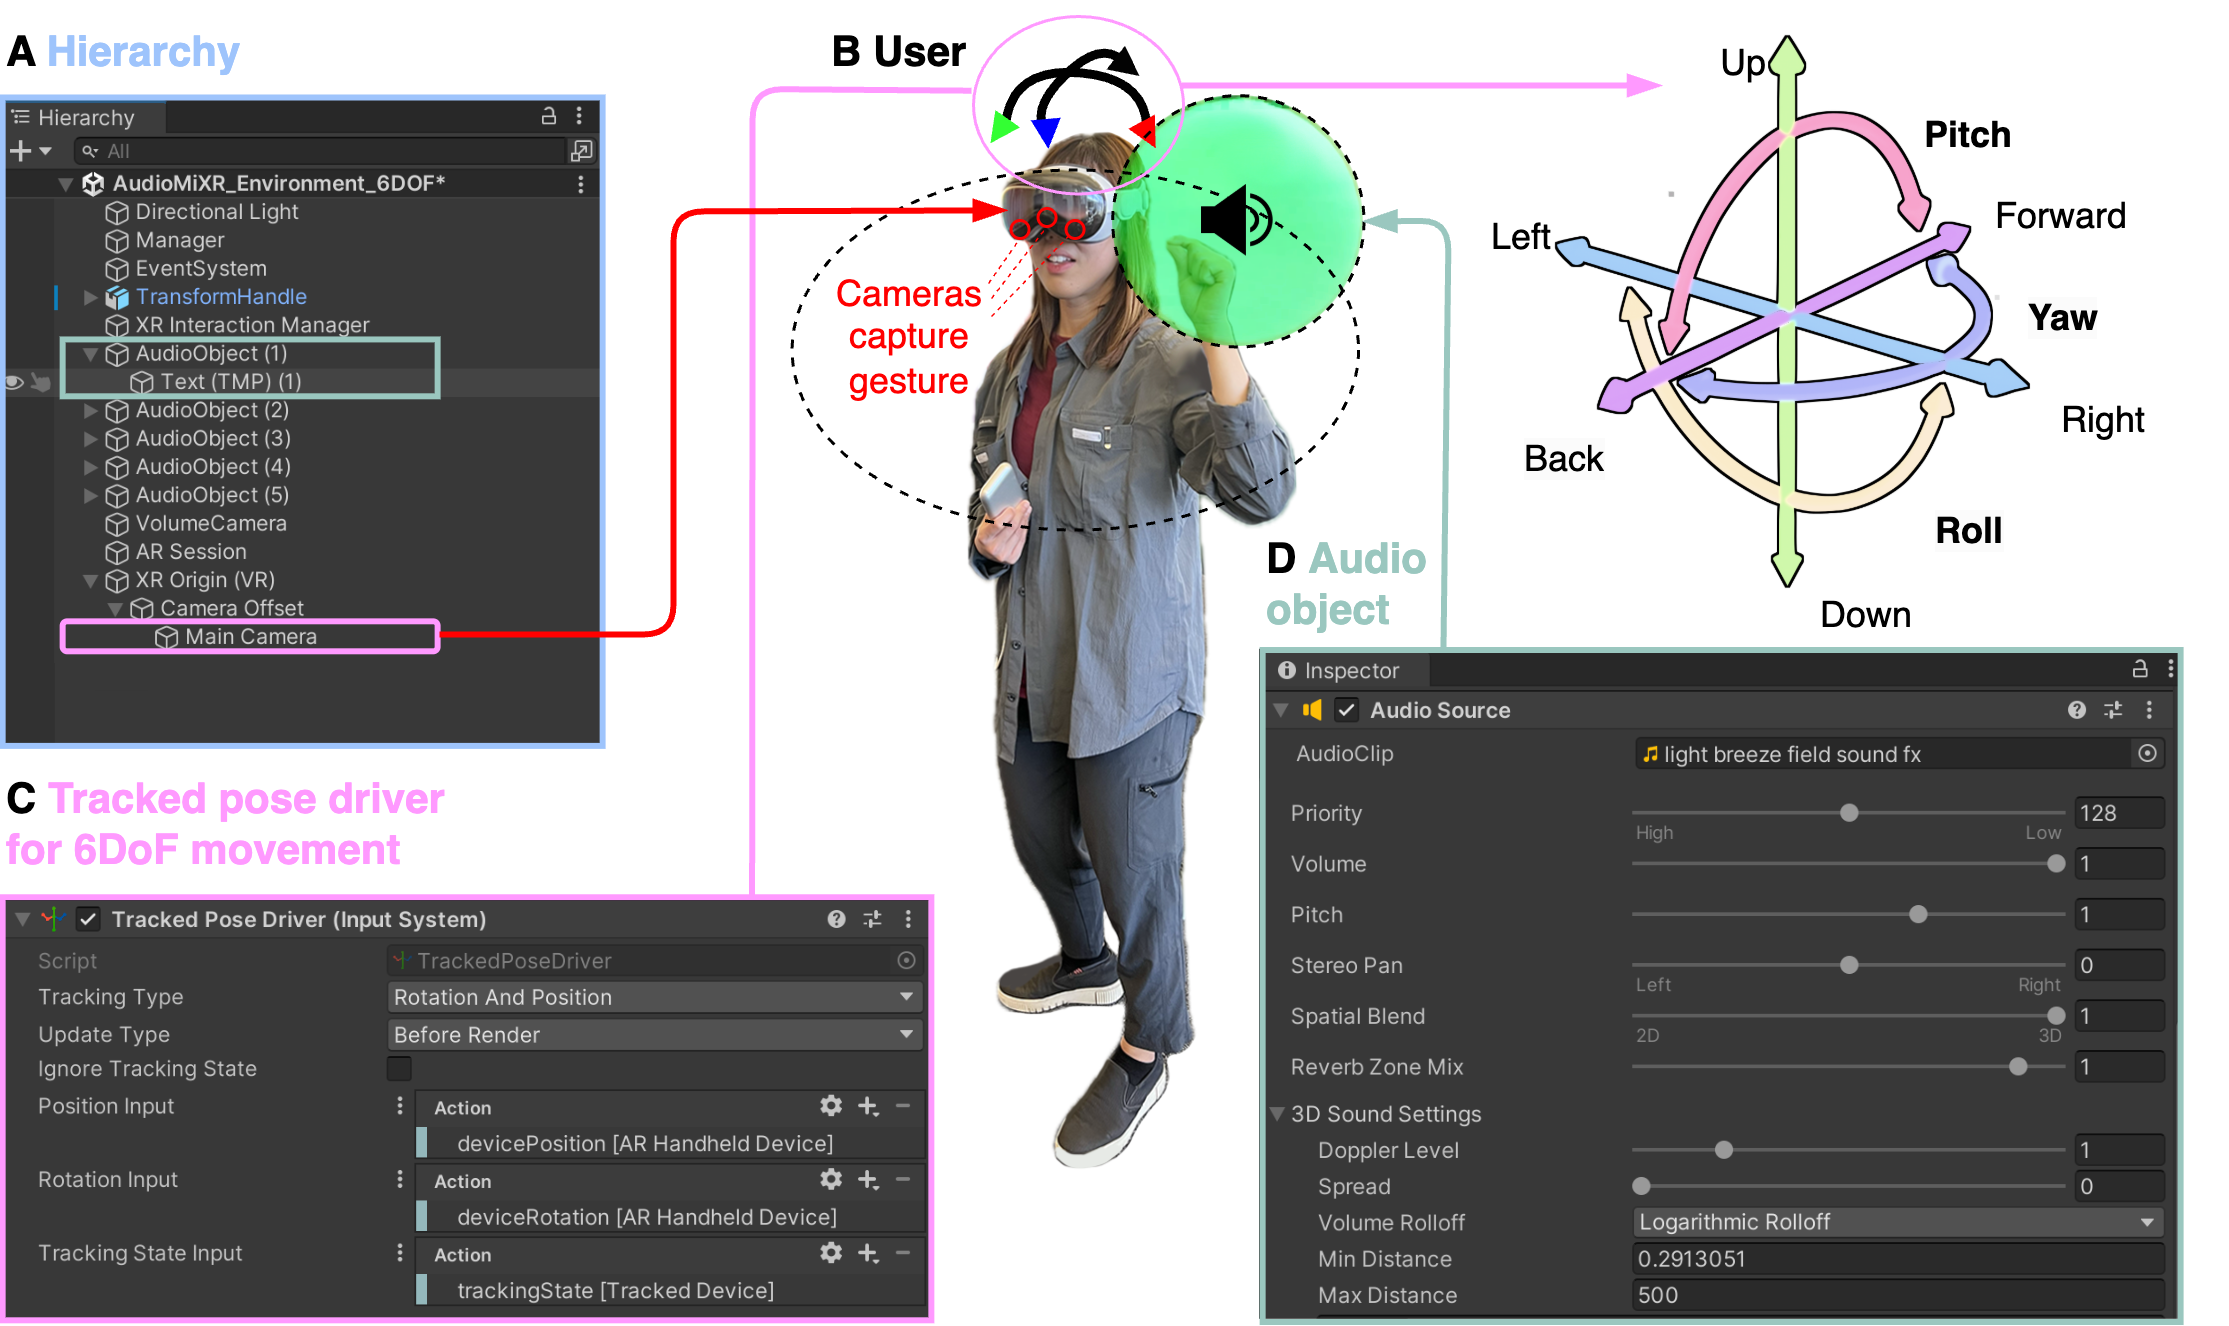Select Main Camera in Hierarchy
The height and width of the screenshot is (1326, 2229).
[250, 637]
